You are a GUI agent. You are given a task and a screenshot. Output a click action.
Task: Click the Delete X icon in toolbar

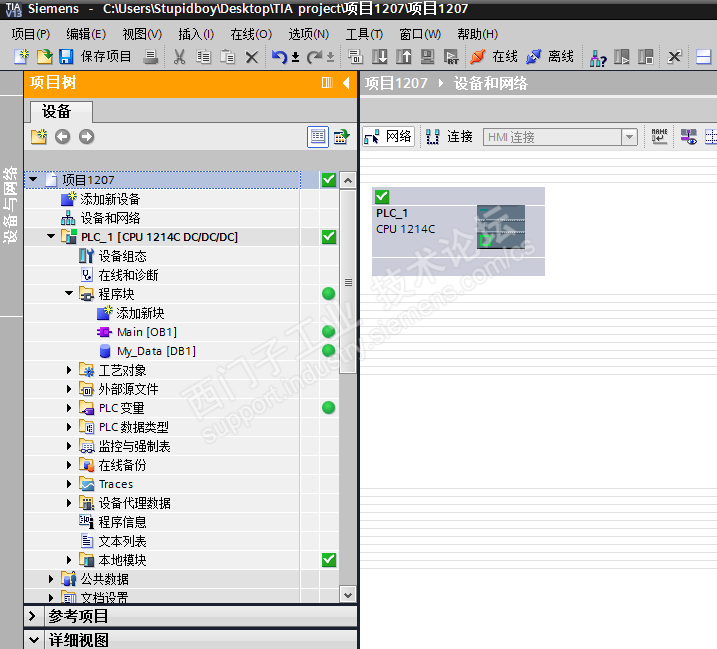tap(251, 57)
